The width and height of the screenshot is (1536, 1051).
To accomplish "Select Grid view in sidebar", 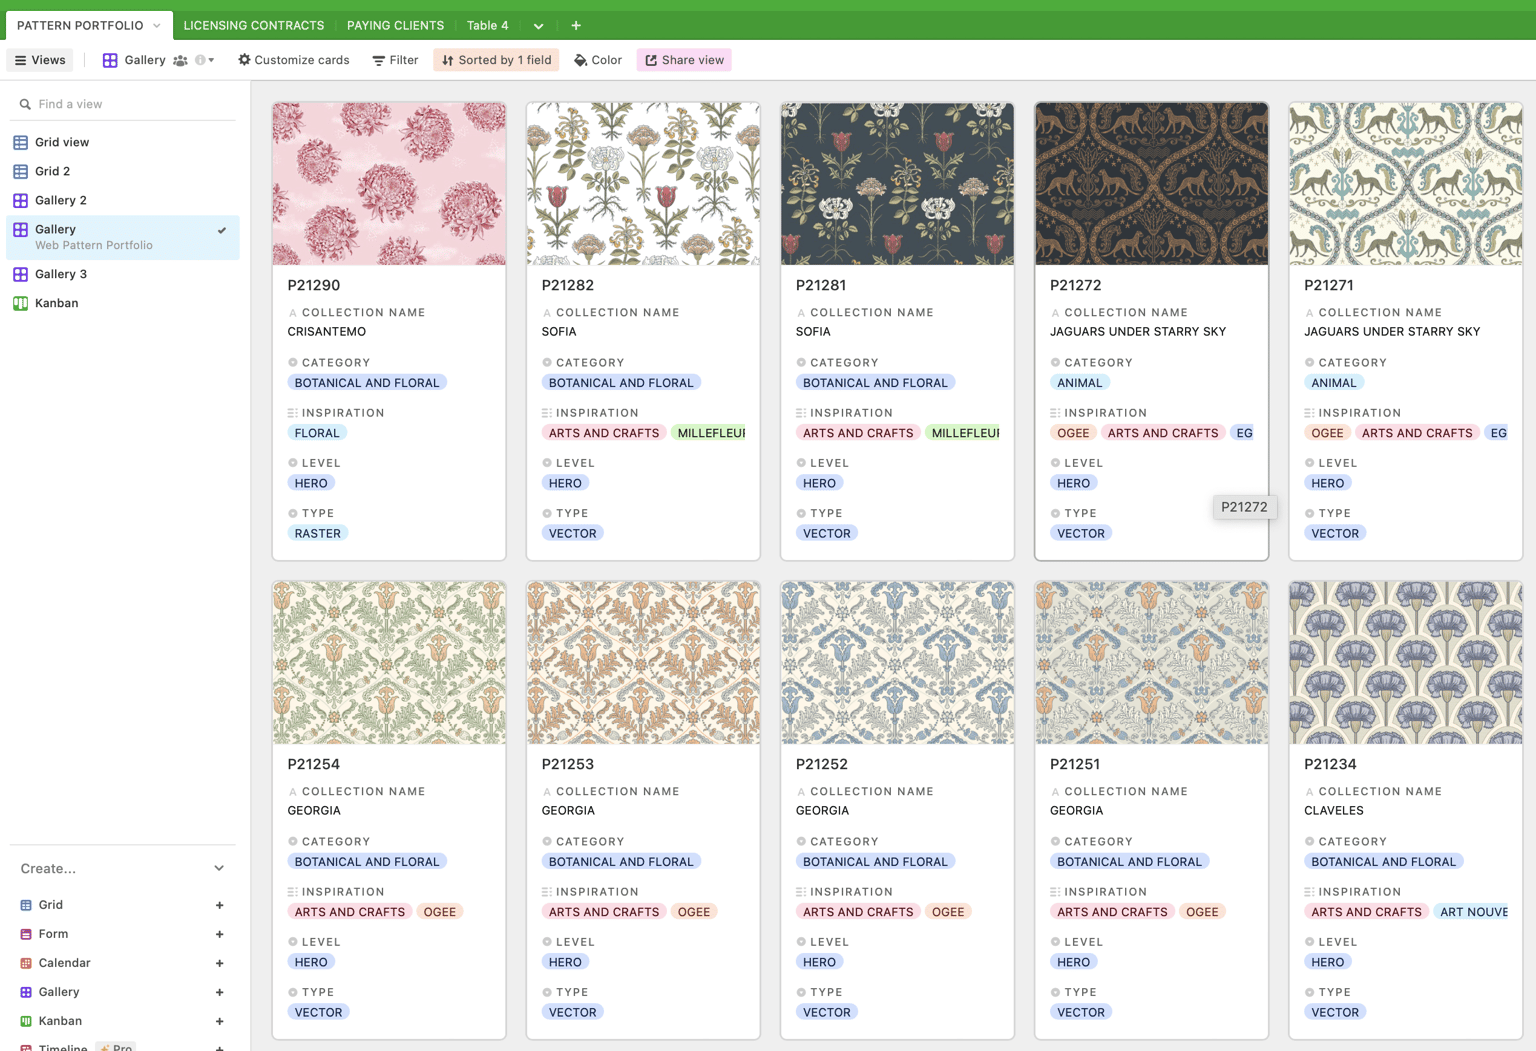I will (123, 142).
